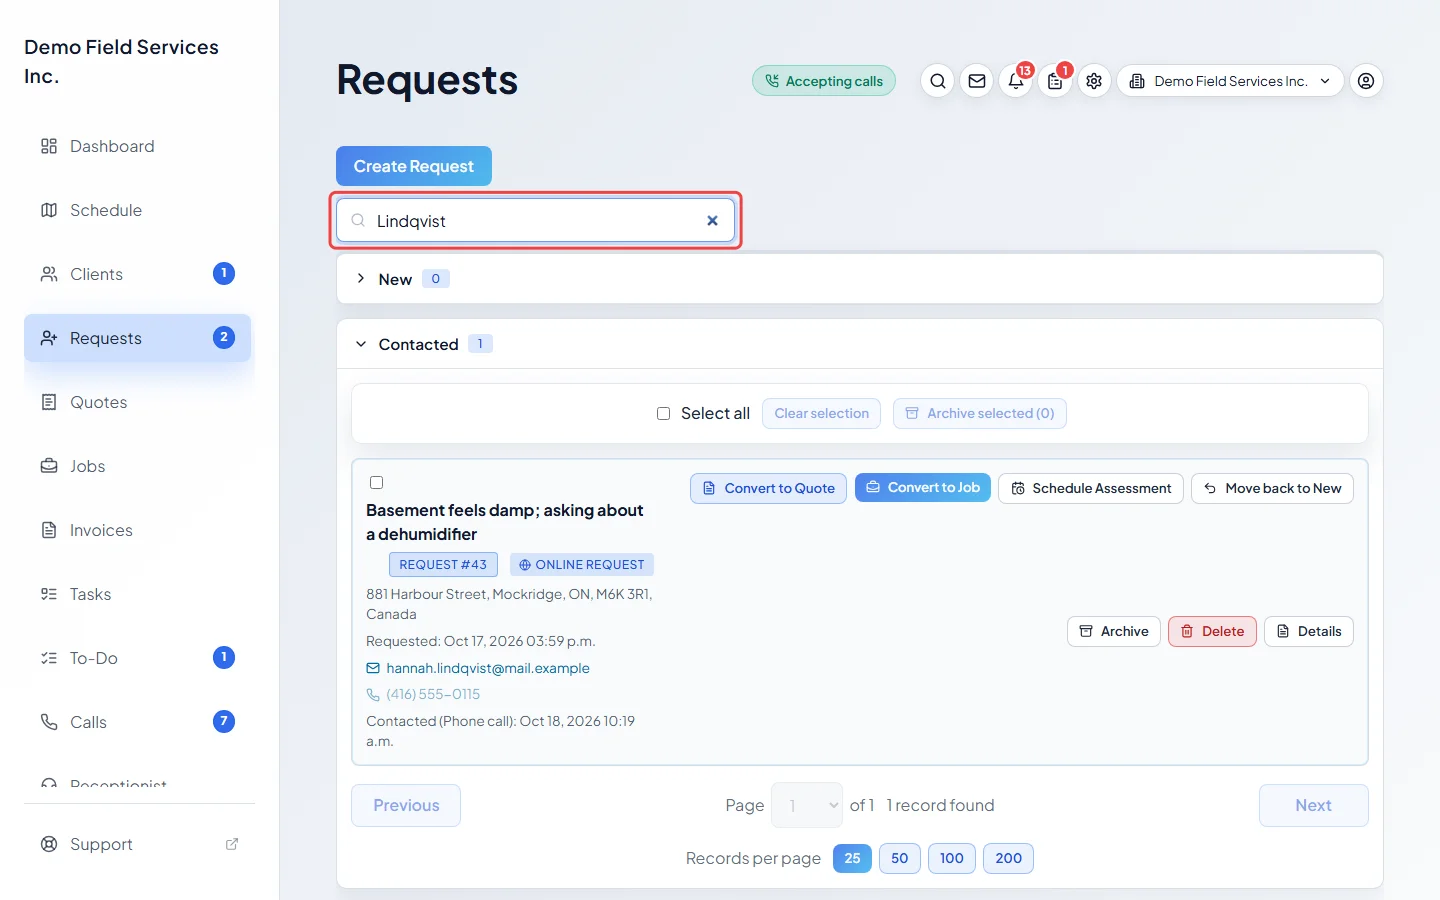Click Move back to New button
The height and width of the screenshot is (900, 1440).
point(1272,488)
